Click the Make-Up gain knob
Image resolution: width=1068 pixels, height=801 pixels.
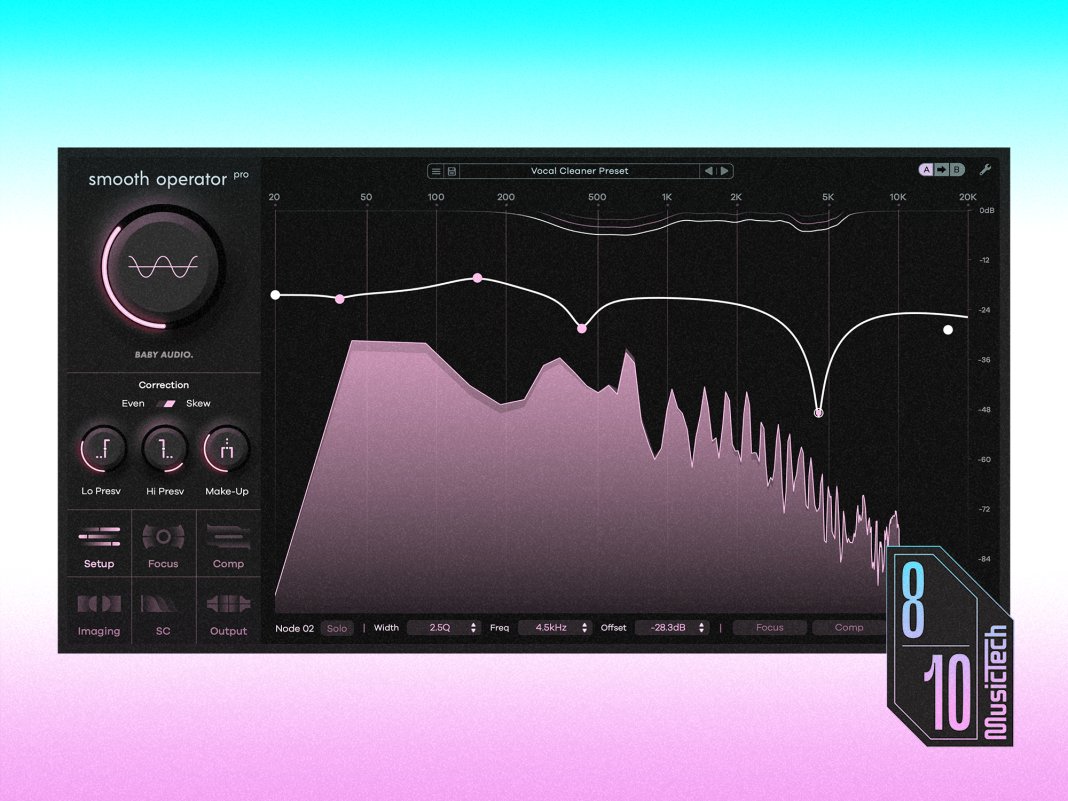(227, 449)
